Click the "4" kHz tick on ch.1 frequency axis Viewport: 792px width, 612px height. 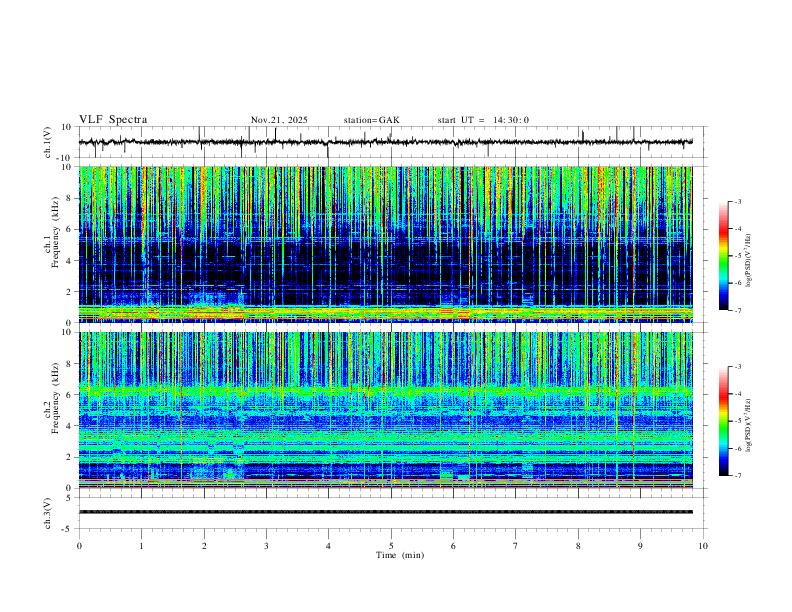[x=70, y=261]
